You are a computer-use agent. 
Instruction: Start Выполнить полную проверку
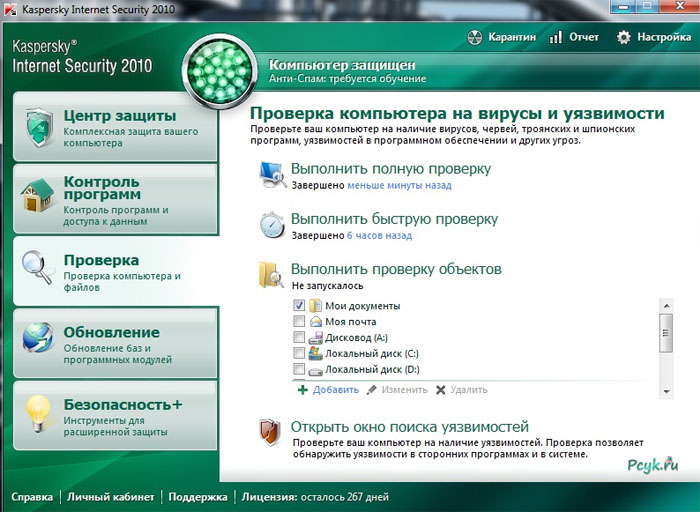coord(391,169)
